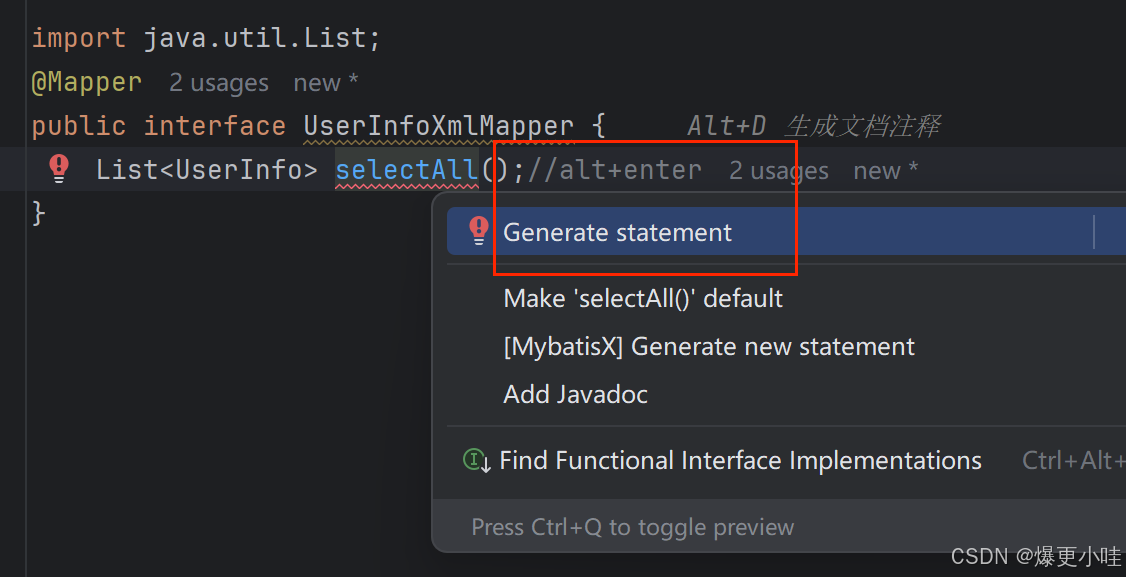Click the new * hint on selectAll line
Viewport: 1126px width, 577px height.
[885, 171]
